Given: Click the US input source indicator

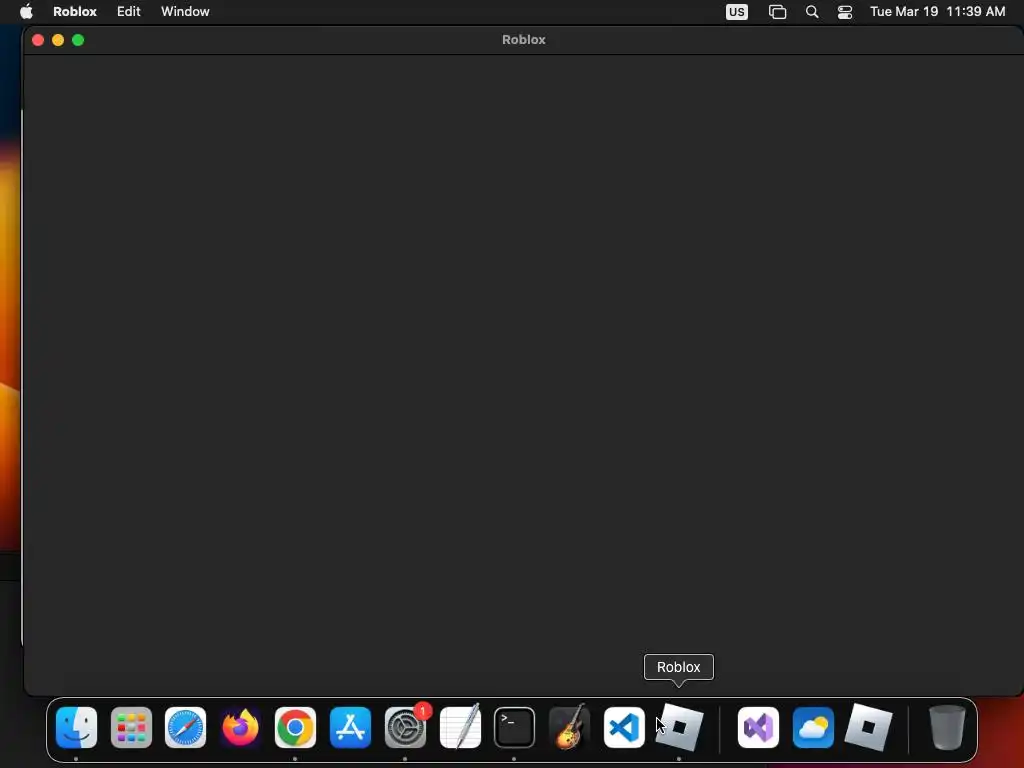Looking at the screenshot, I should (x=737, y=12).
